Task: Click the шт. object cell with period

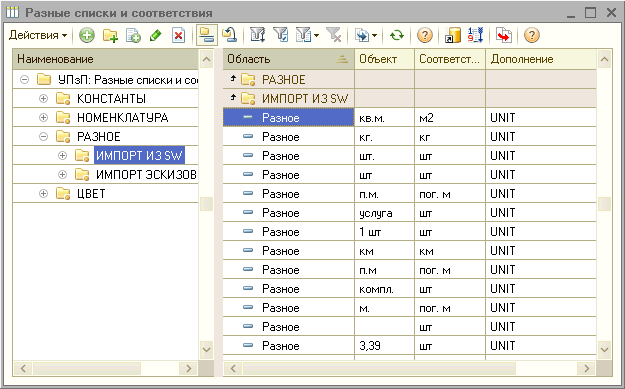Action: [384, 156]
